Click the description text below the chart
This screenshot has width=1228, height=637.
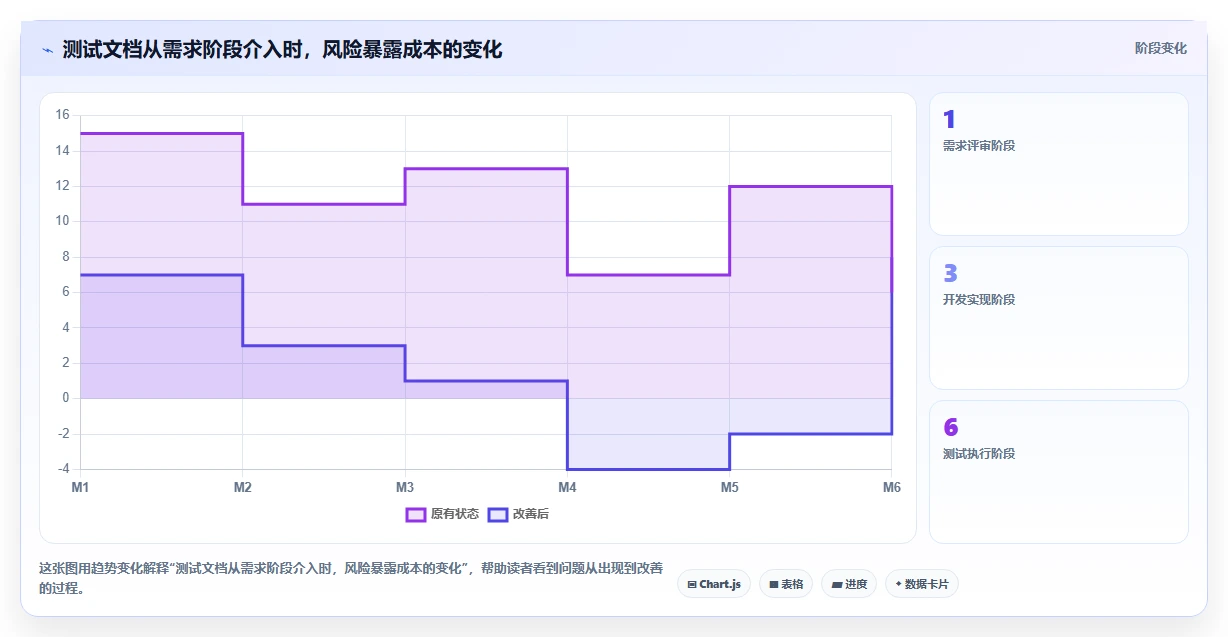pyautogui.click(x=350, y=578)
